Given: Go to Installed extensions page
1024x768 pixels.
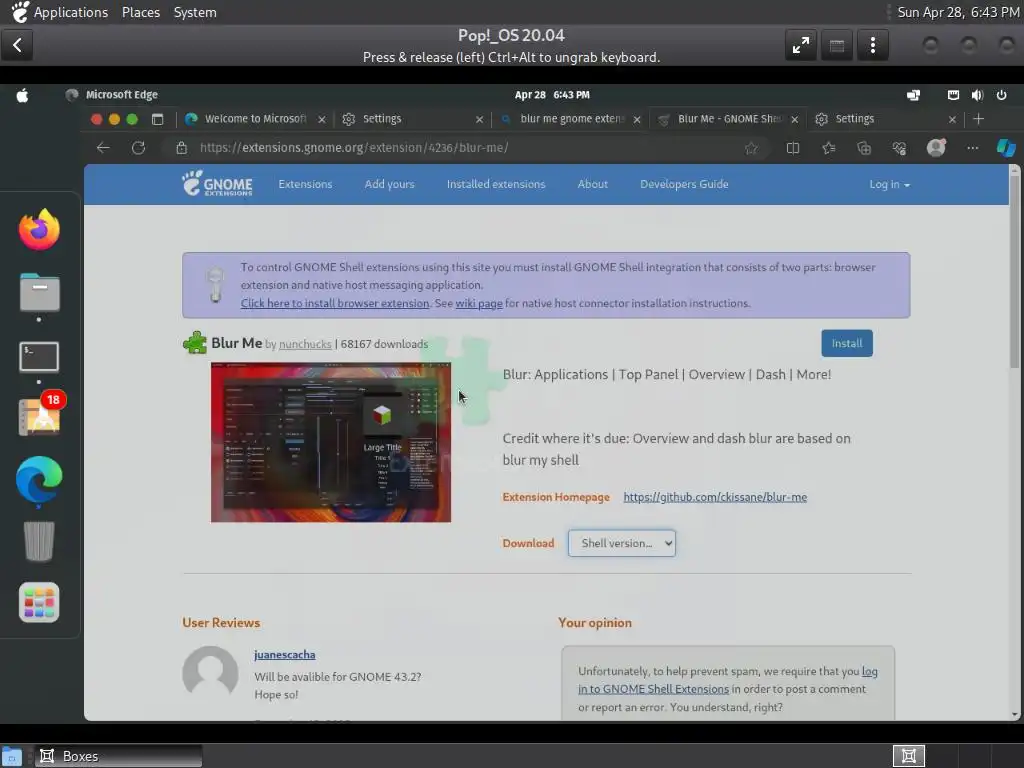Looking at the screenshot, I should tap(496, 184).
